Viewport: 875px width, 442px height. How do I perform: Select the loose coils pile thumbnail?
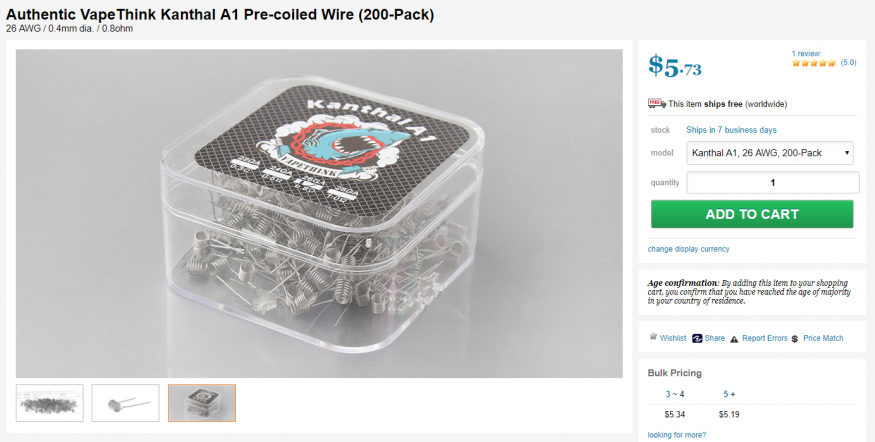[50, 403]
